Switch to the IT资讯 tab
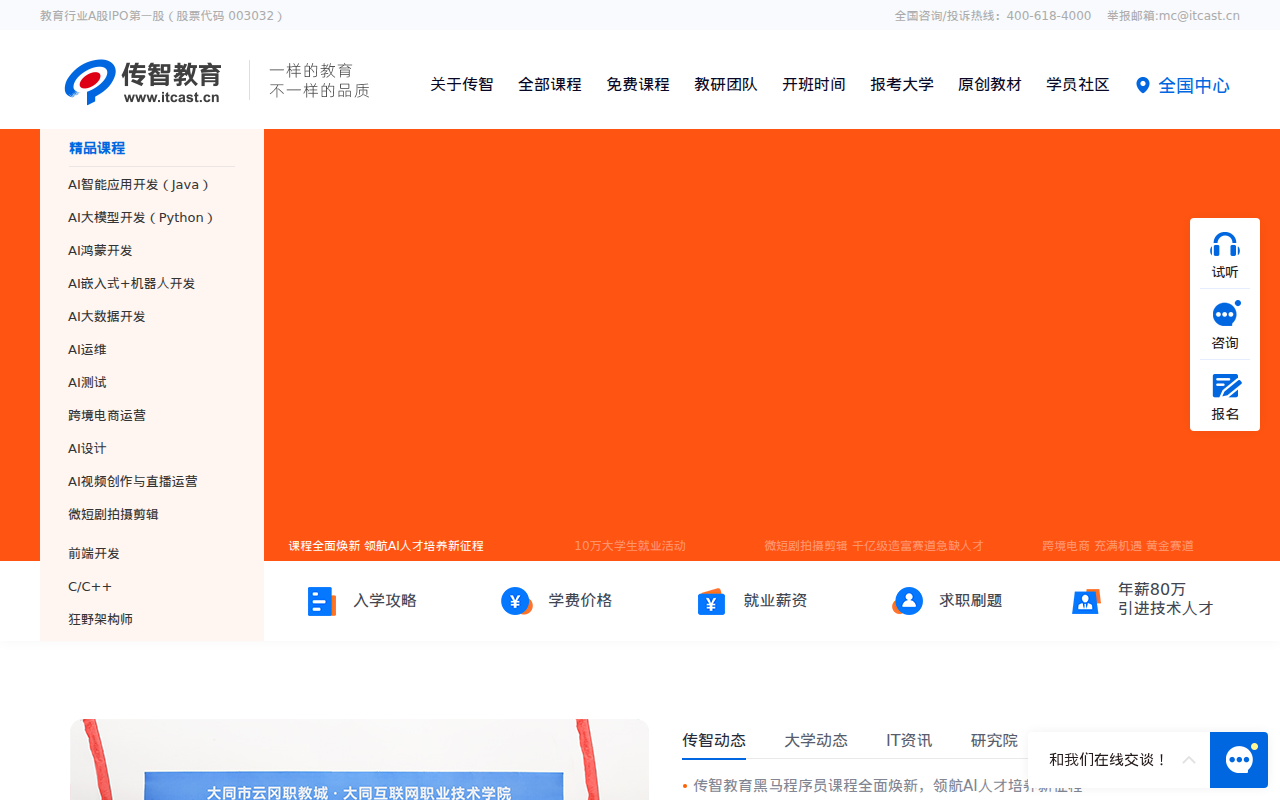Screen dimensions: 1280x800 [x=909, y=741]
